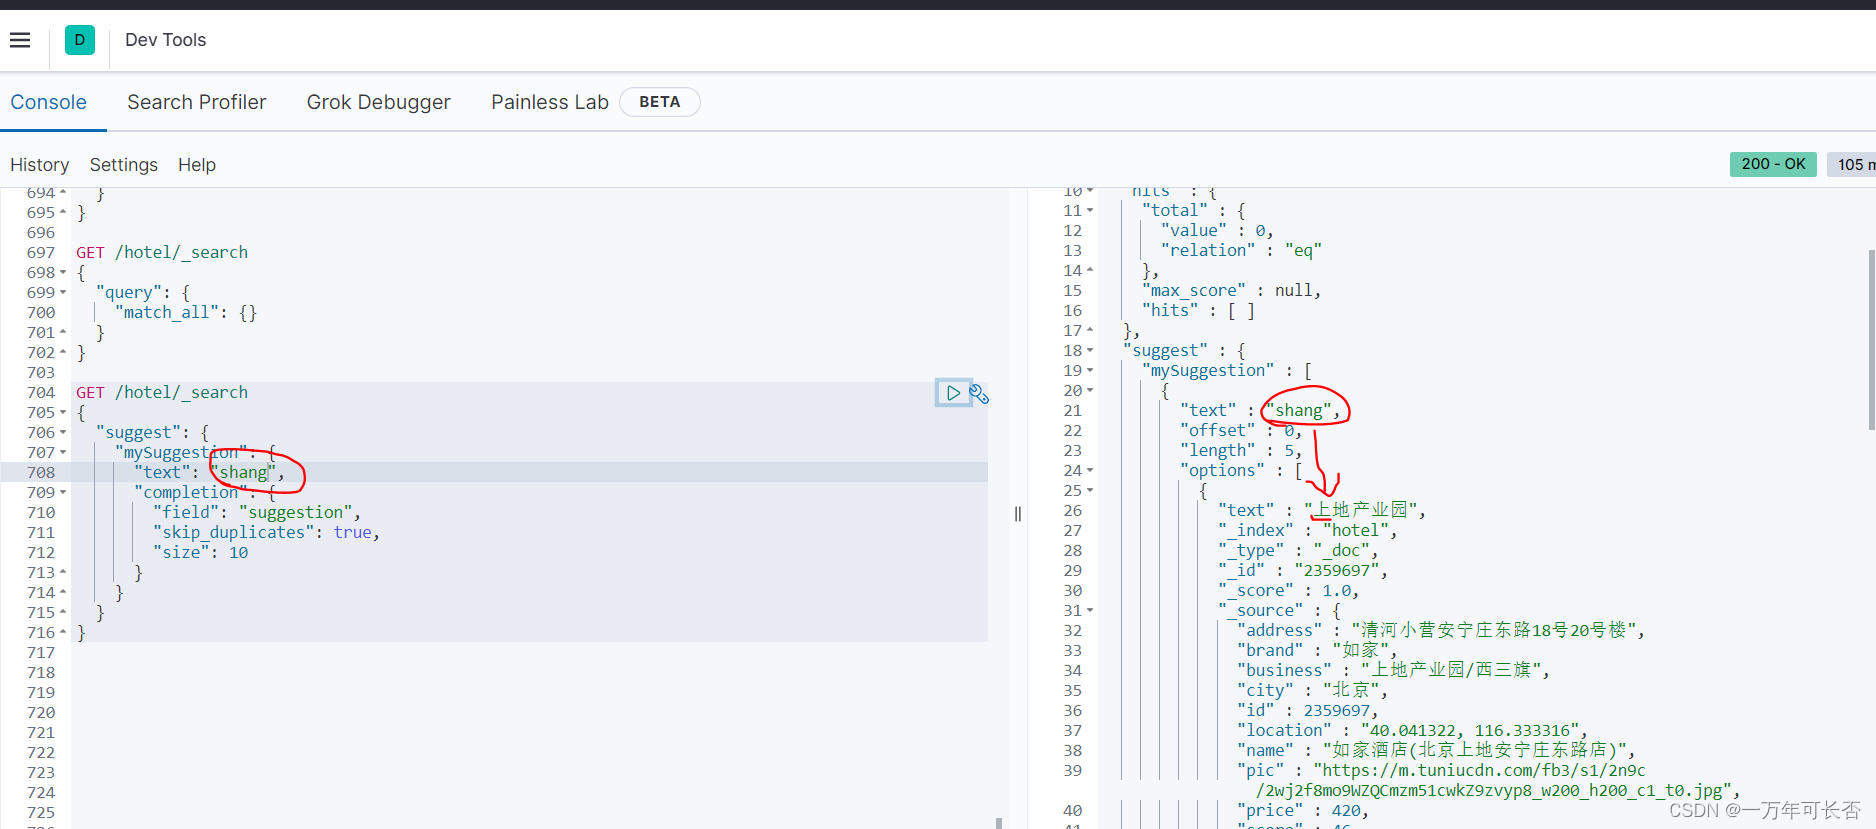
Task: Click the "location" coordinates line
Action: (1412, 731)
